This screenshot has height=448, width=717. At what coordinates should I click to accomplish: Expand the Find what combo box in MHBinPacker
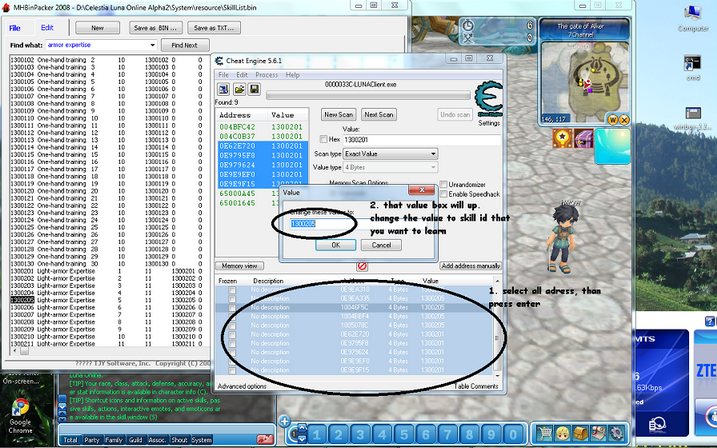click(152, 45)
